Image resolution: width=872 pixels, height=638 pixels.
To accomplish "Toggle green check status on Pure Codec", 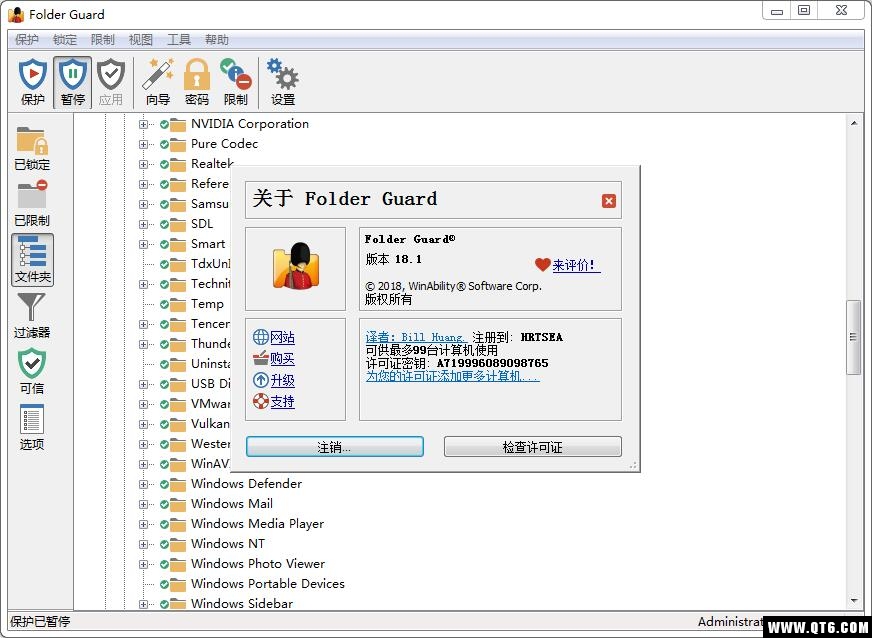I will [x=164, y=145].
